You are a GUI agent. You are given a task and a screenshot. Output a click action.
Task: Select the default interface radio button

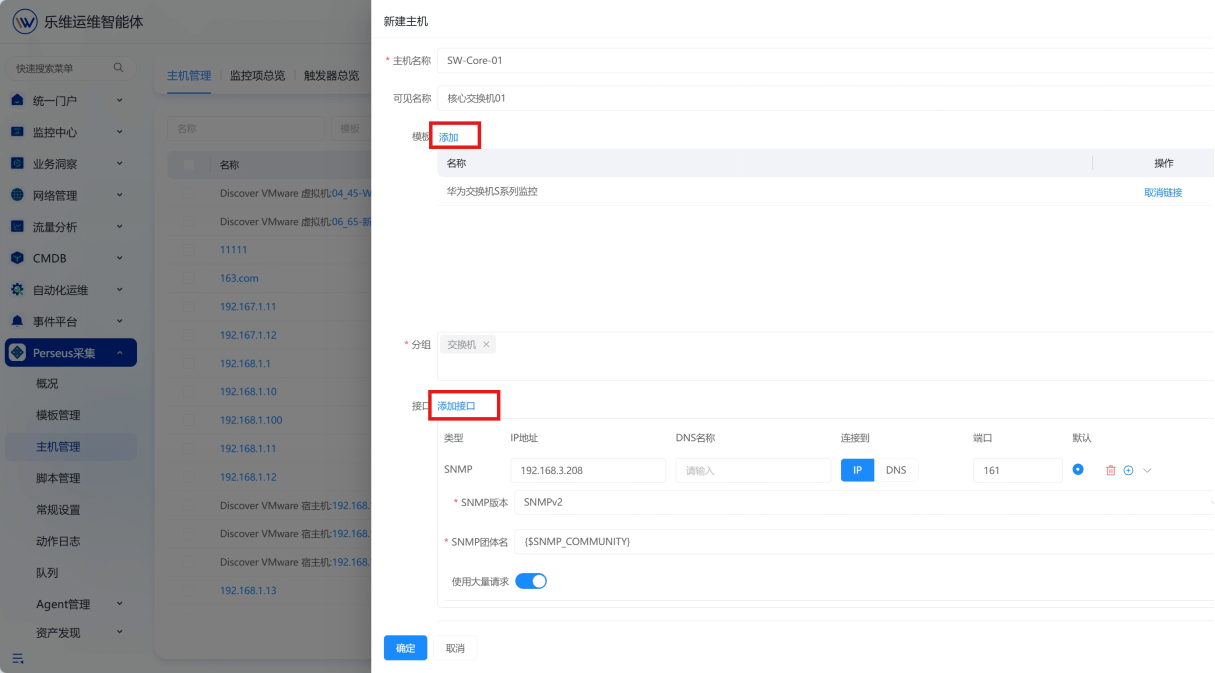pos(1078,469)
